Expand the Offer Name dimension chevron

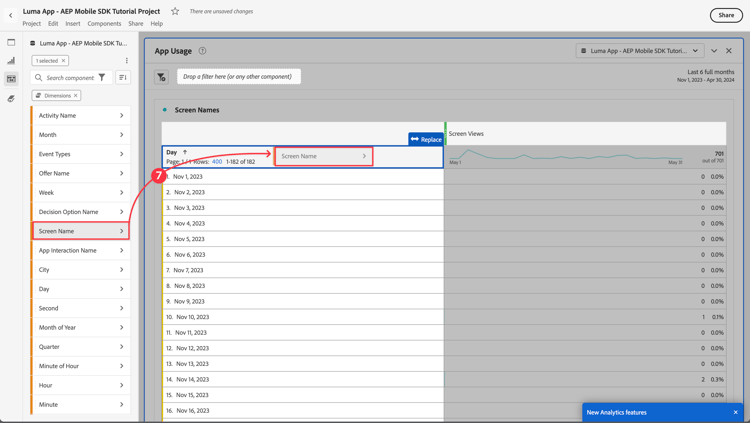(x=121, y=173)
